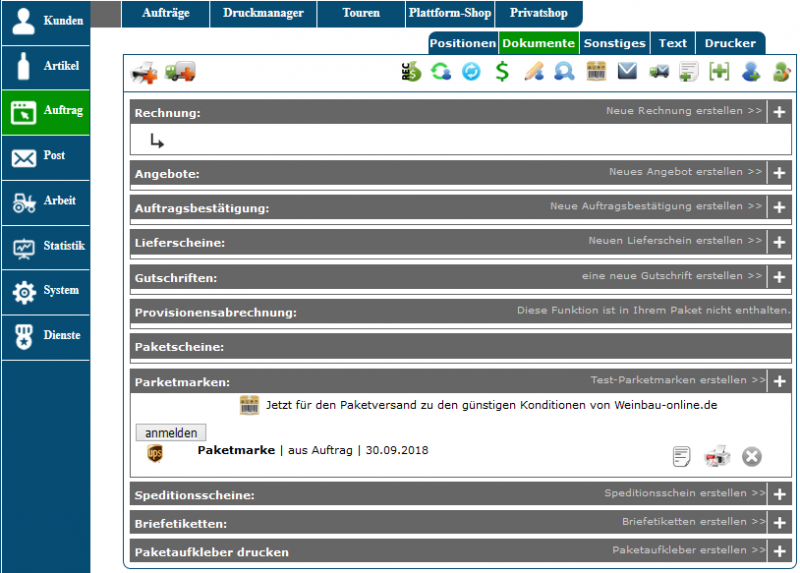
Task: Print the UPS Paketmarke entry
Action: tap(717, 456)
